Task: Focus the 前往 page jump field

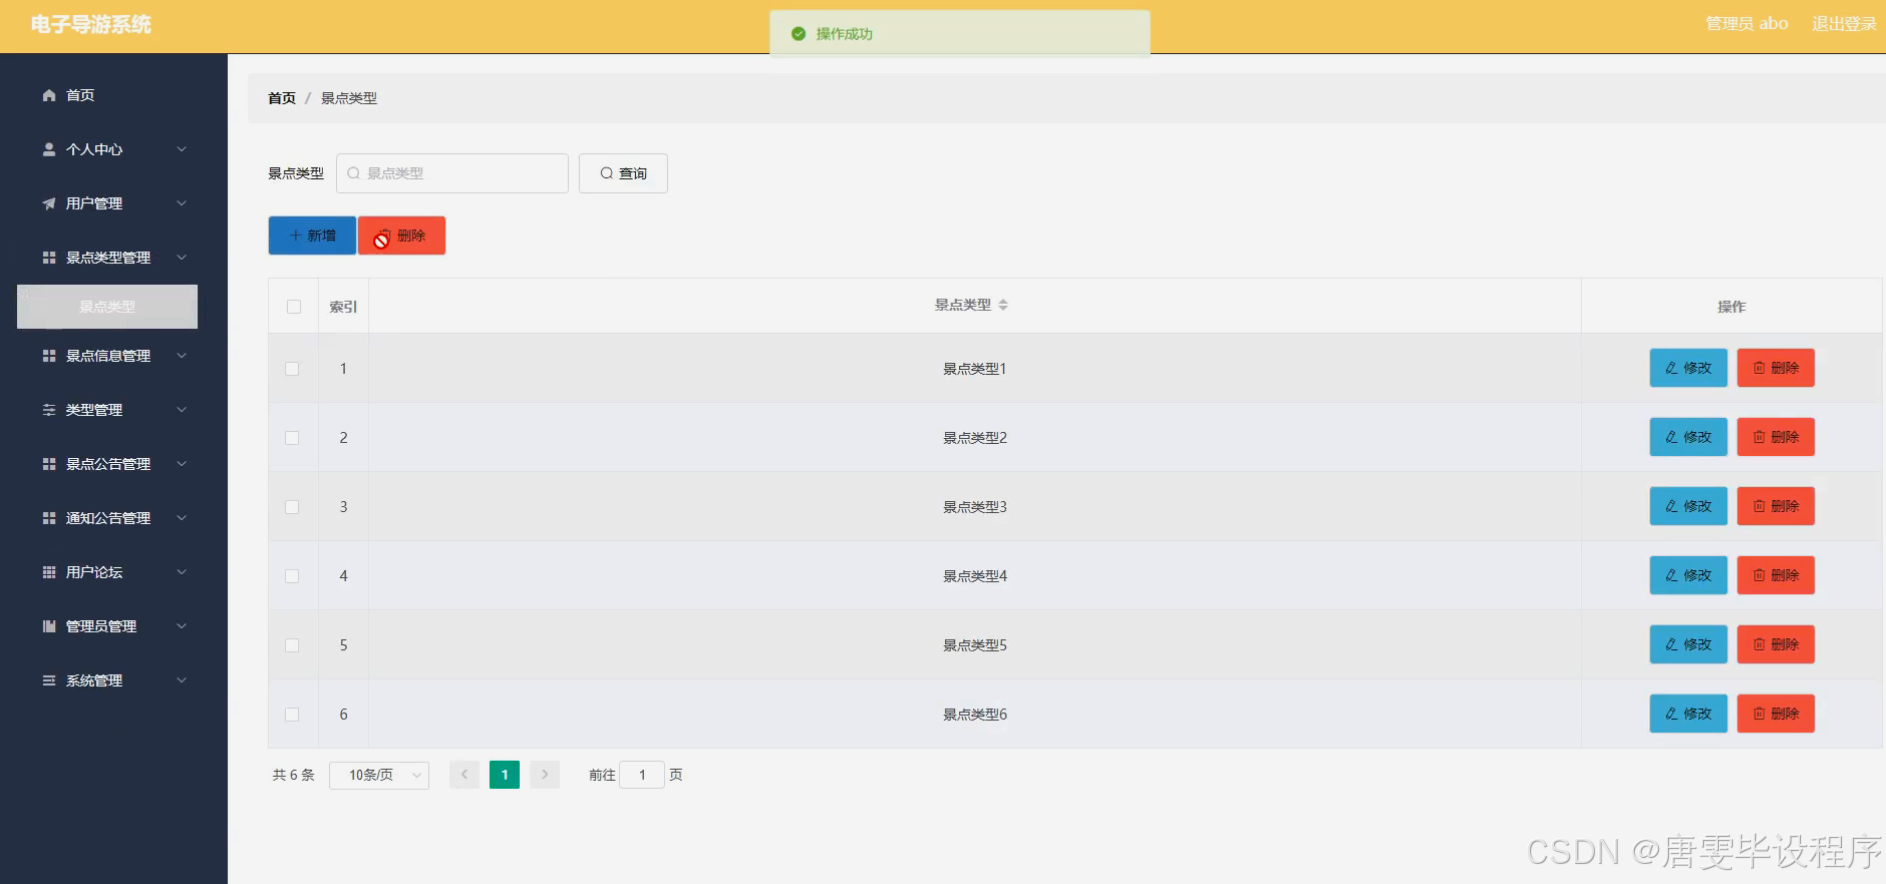Action: [x=642, y=775]
